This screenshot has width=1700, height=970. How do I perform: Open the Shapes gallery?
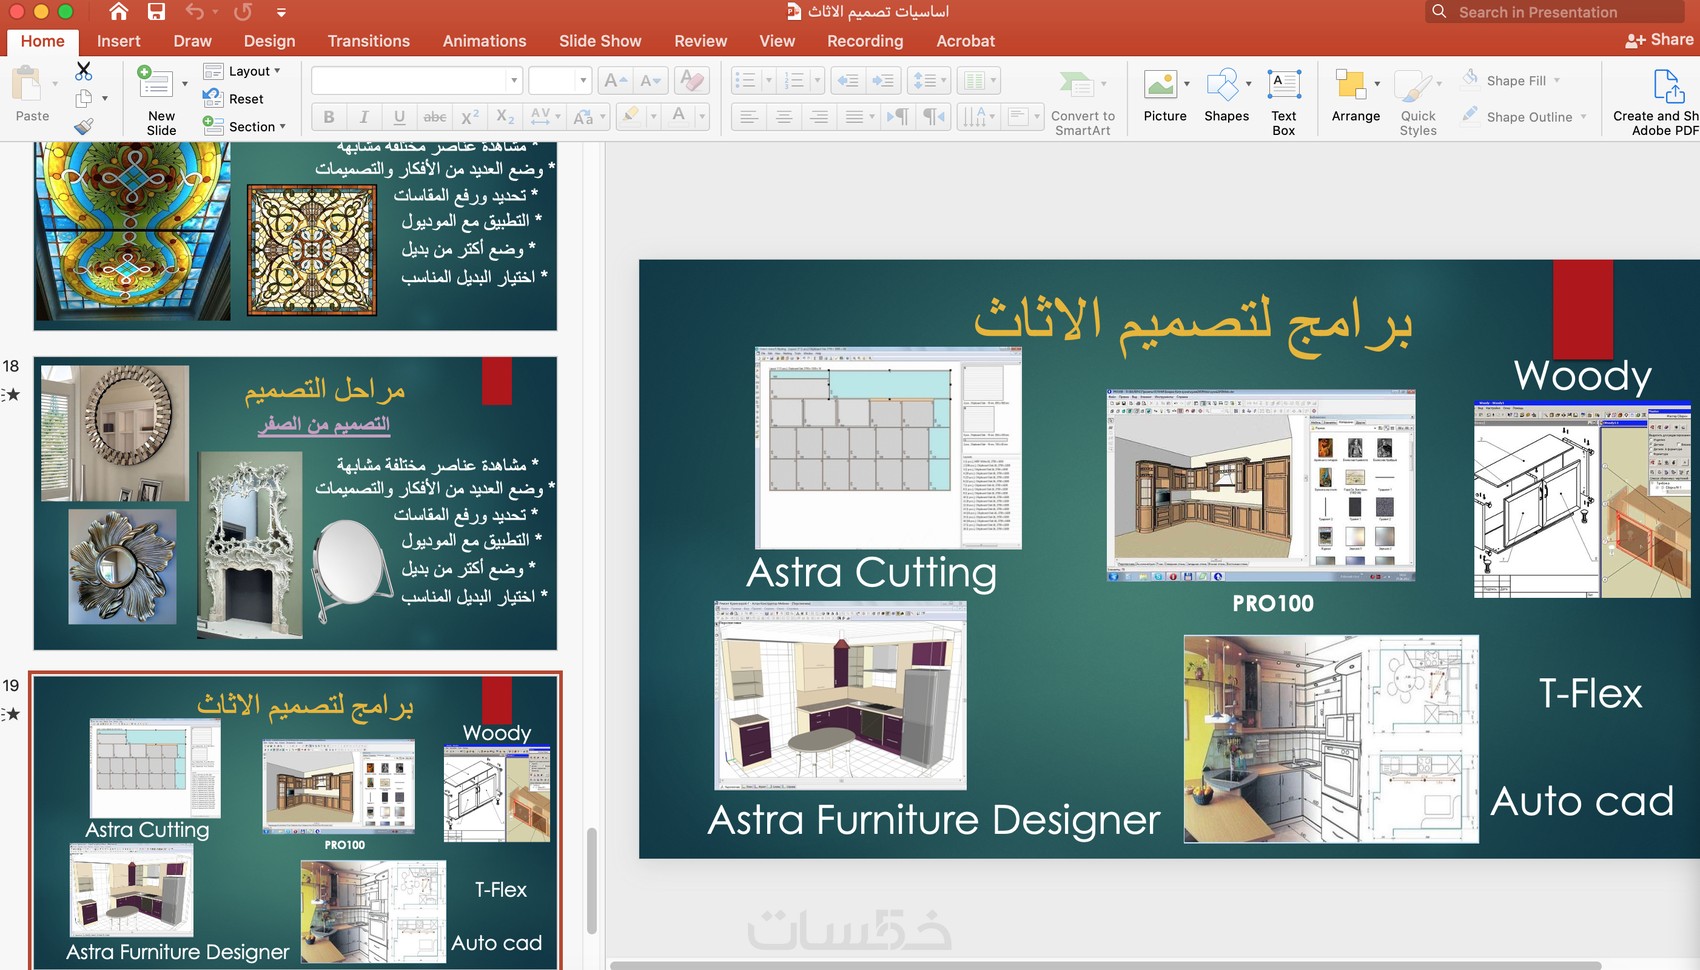[x=1226, y=95]
